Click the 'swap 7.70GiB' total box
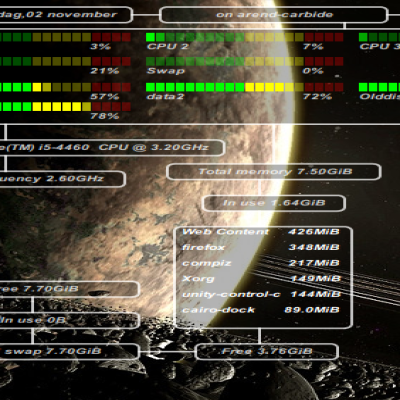Viewport: 400px width, 400px height. click(69, 352)
